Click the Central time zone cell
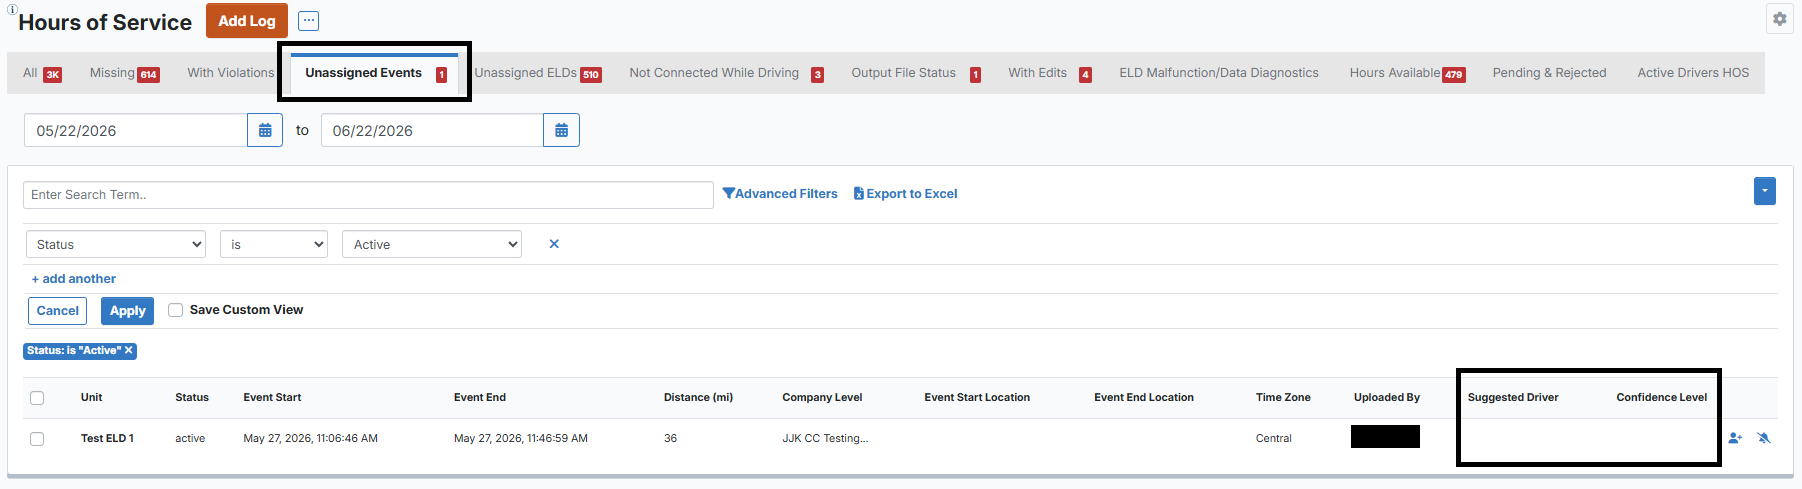The width and height of the screenshot is (1802, 489). pyautogui.click(x=1274, y=439)
